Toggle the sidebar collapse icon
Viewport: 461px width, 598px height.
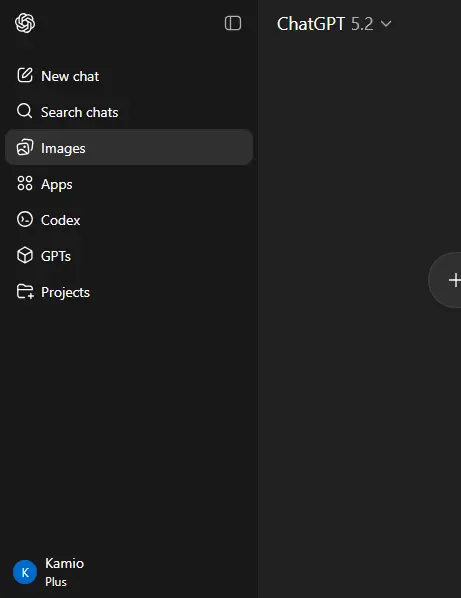(233, 23)
